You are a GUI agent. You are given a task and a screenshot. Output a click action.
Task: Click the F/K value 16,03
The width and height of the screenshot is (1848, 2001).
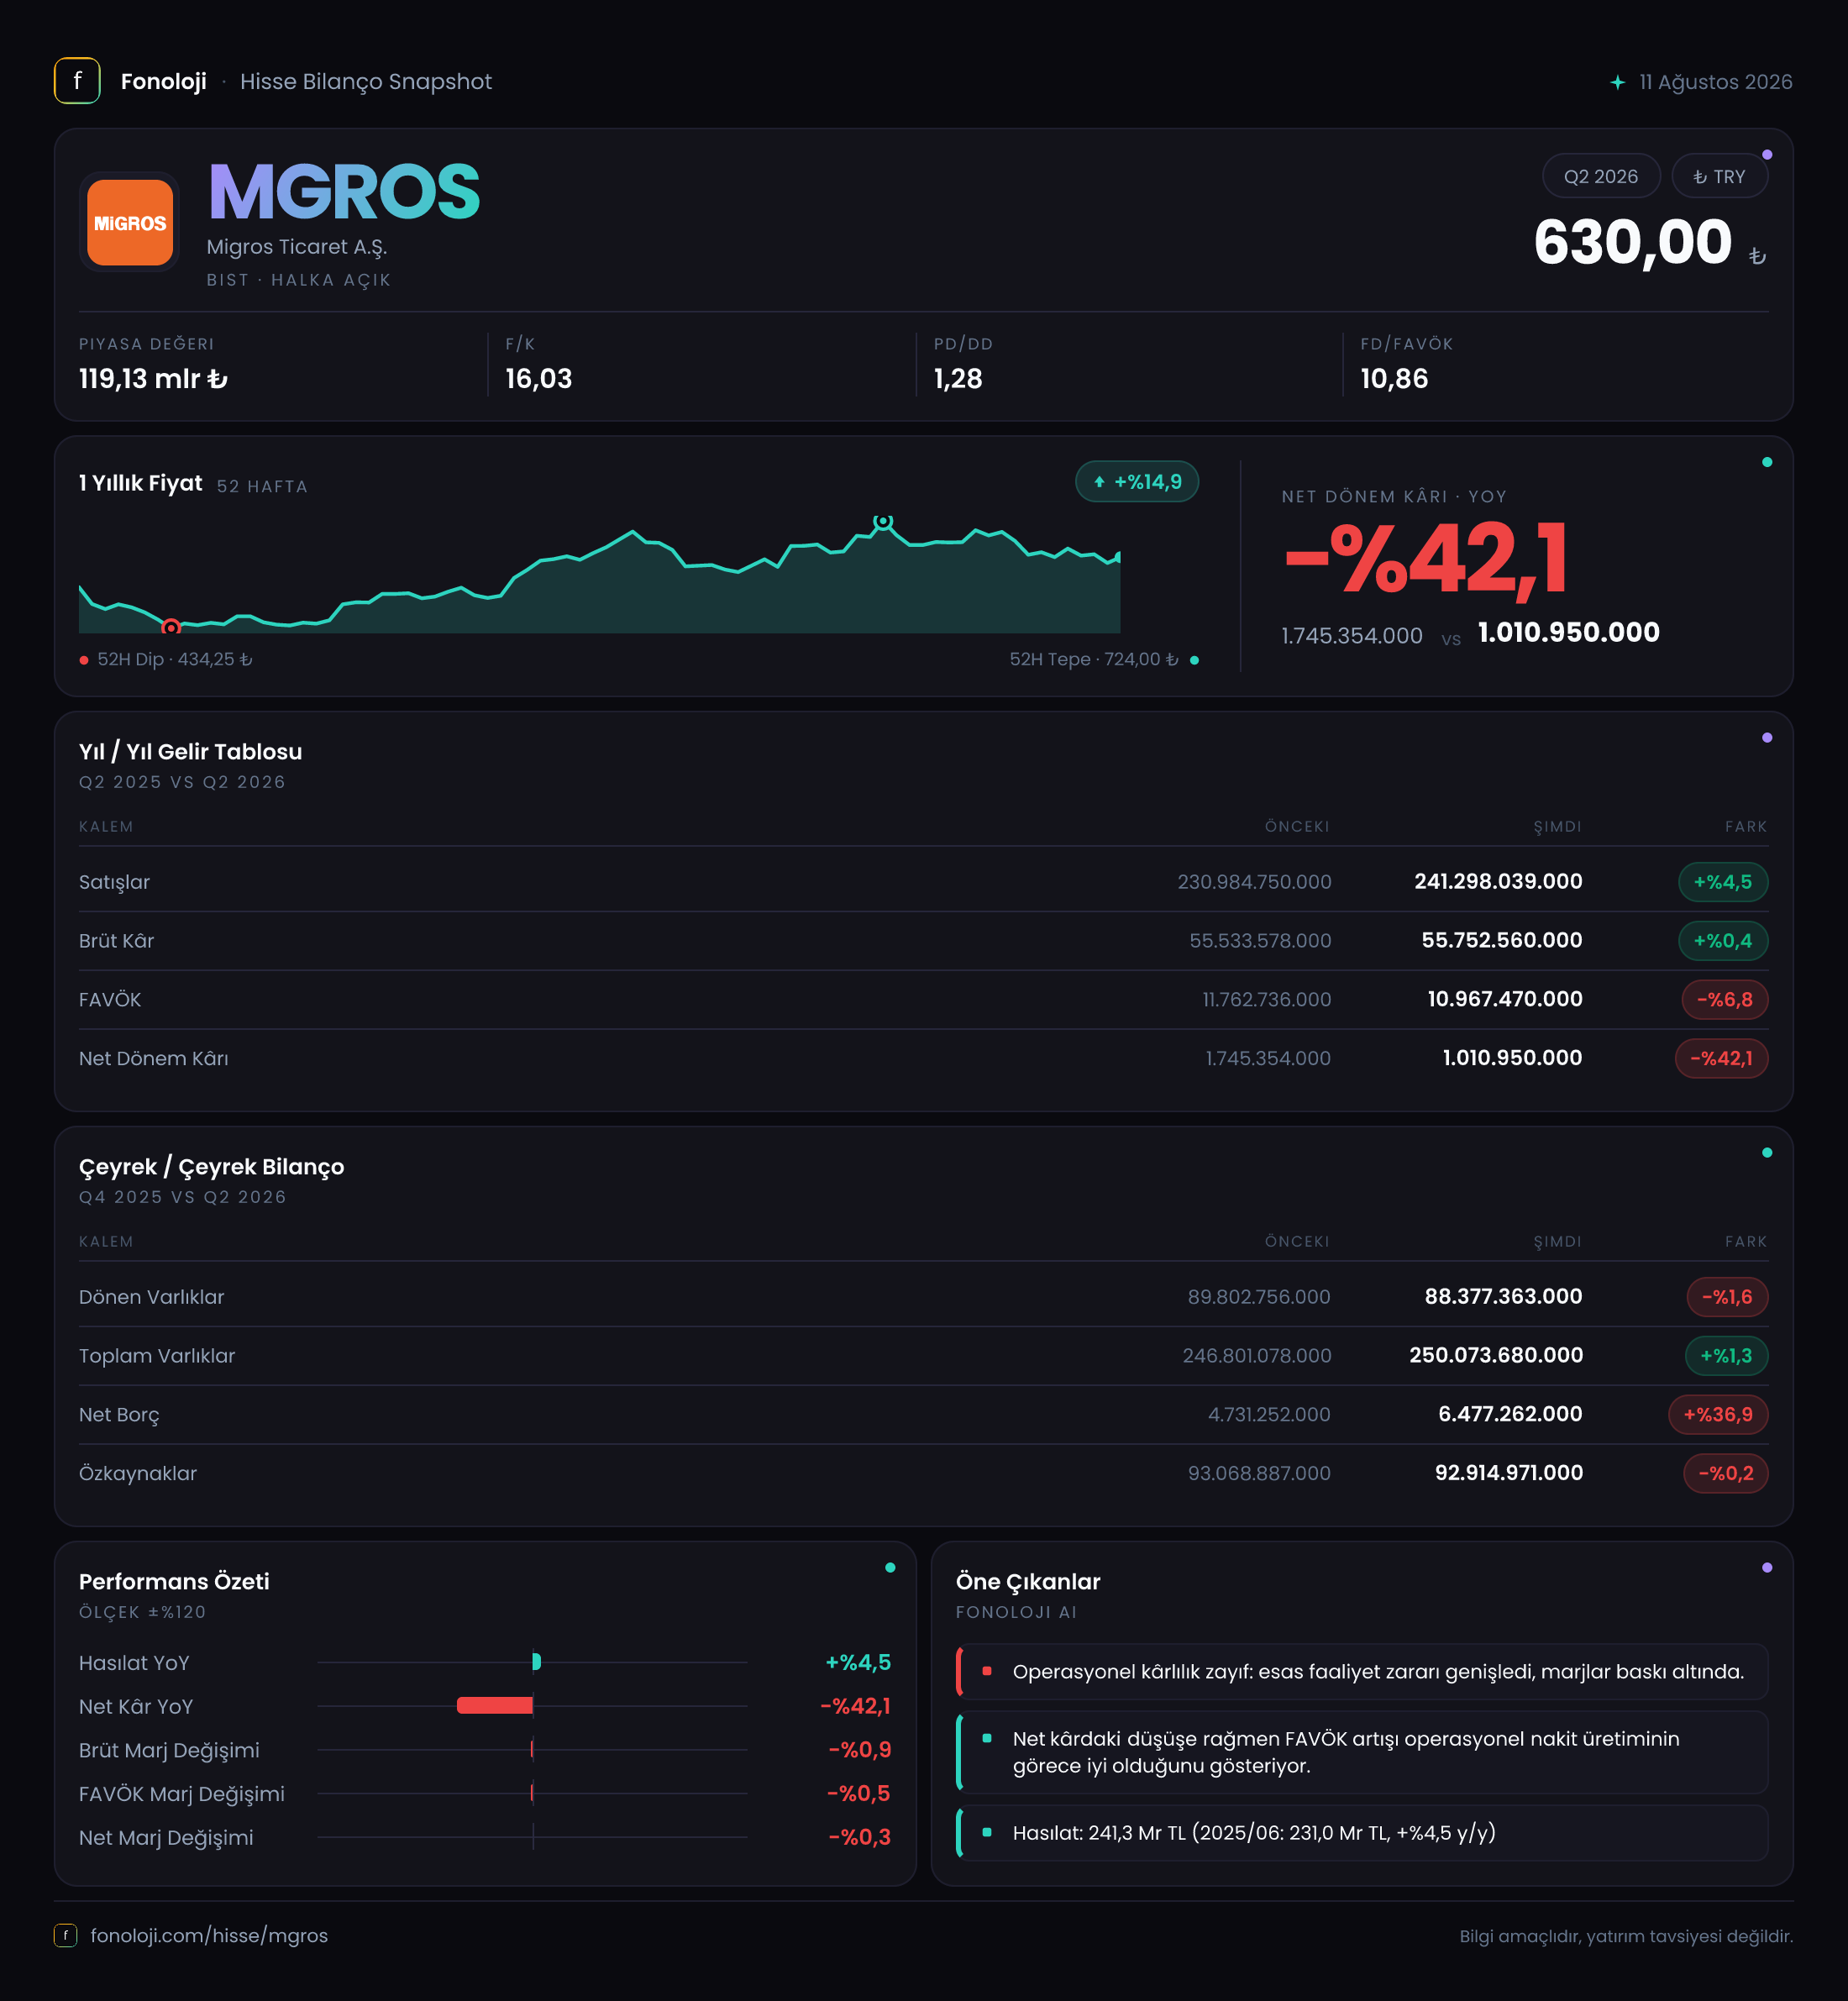[539, 379]
